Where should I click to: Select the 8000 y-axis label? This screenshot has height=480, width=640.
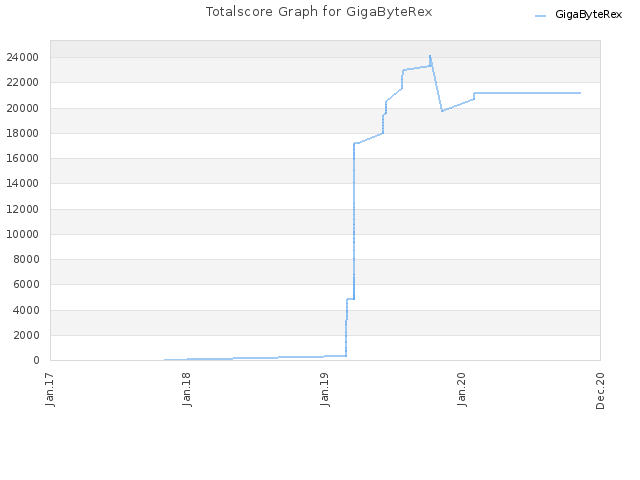point(26,259)
